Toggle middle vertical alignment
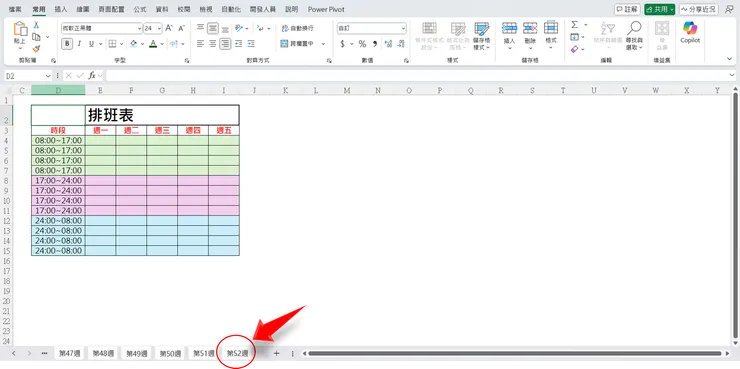Image resolution: width=740 pixels, height=369 pixels. coord(213,28)
